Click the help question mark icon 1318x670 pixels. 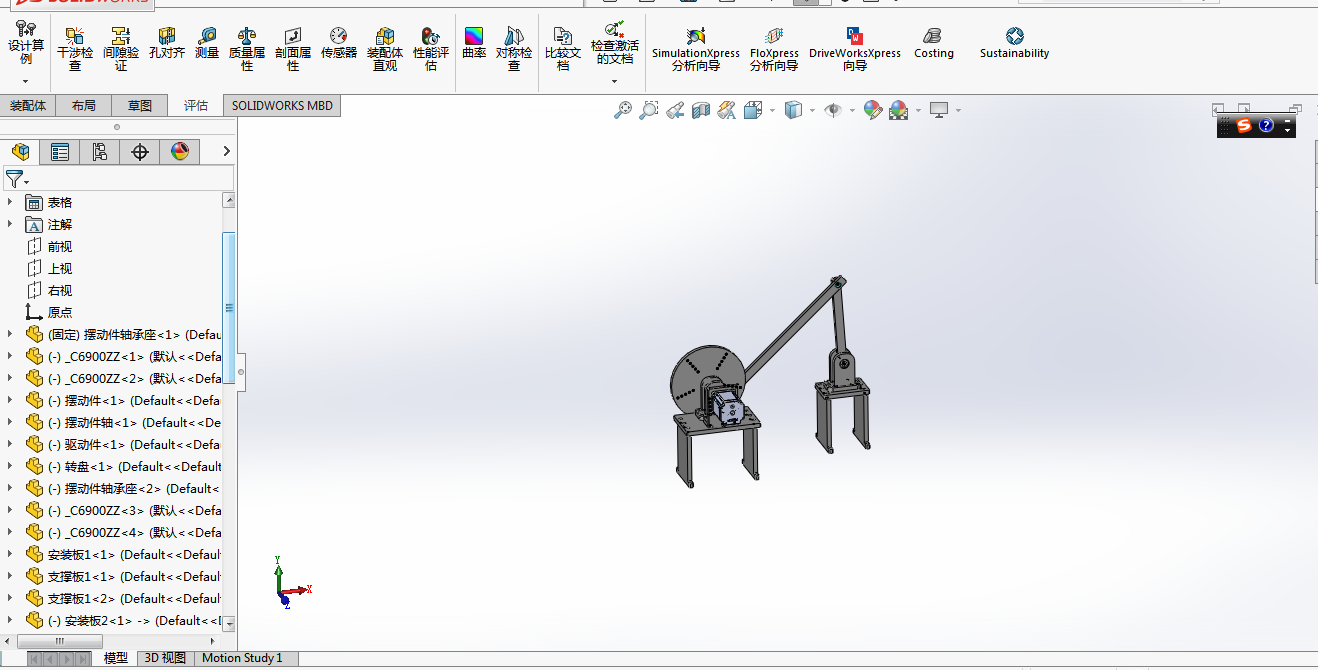pyautogui.click(x=1266, y=125)
